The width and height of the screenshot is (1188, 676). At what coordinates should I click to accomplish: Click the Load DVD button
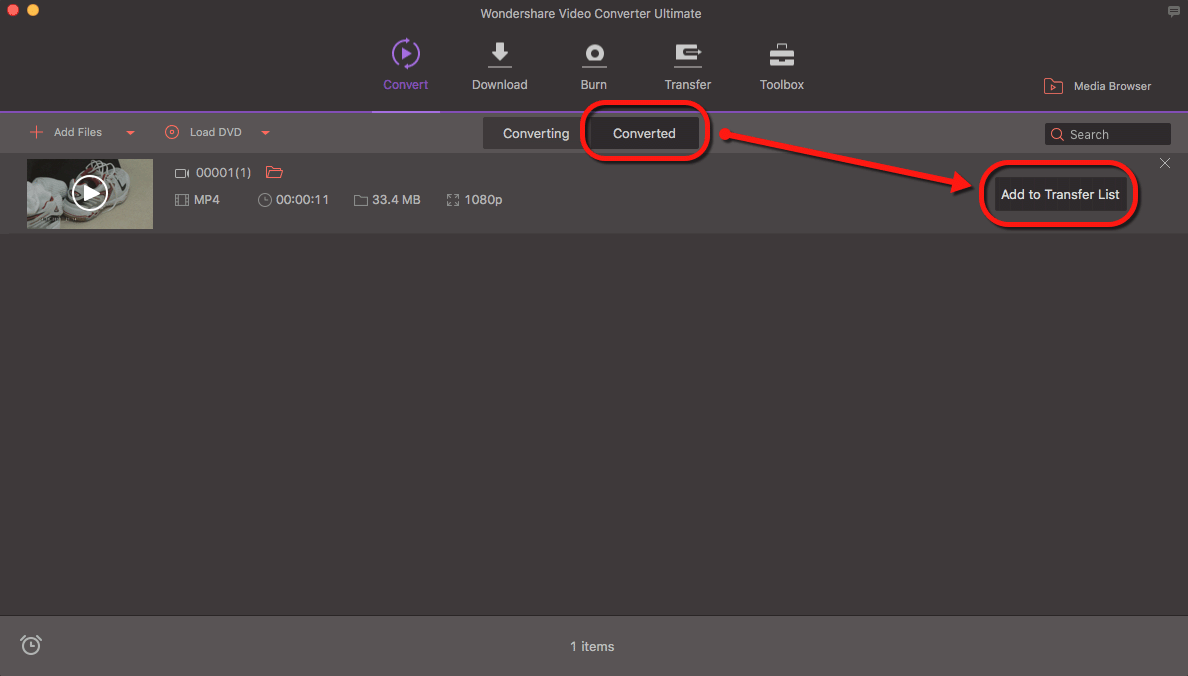click(203, 132)
